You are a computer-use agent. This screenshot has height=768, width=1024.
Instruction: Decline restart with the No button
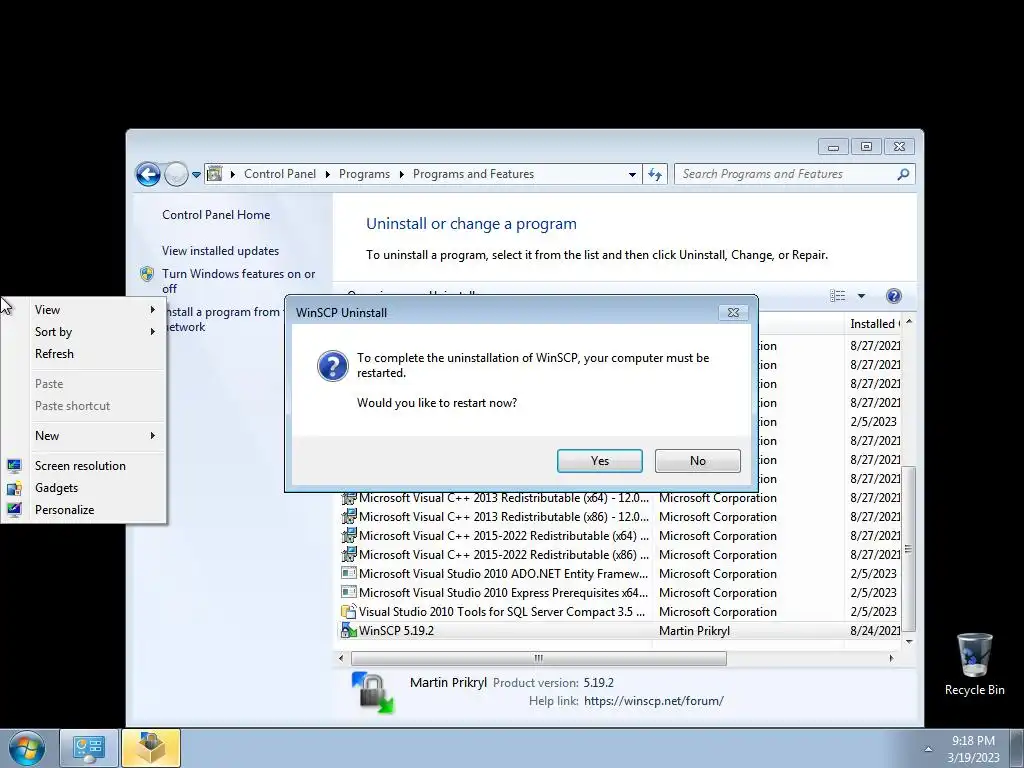pyautogui.click(x=697, y=460)
